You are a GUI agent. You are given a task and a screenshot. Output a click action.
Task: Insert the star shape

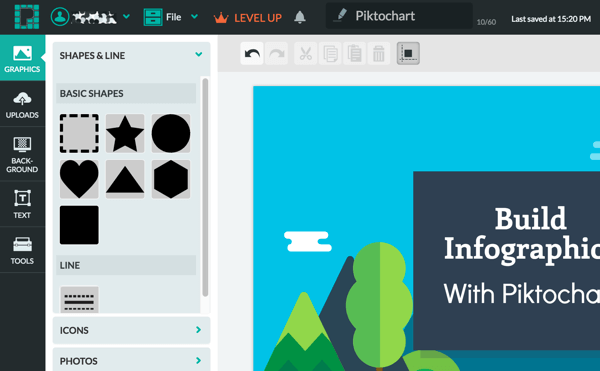(x=125, y=133)
